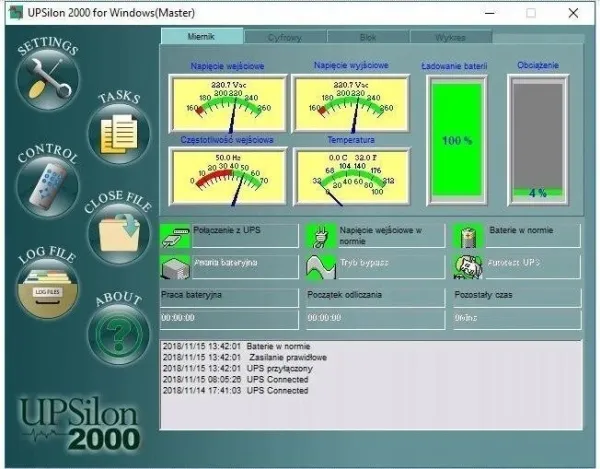Click the Autotest UPS icon
This screenshot has height=469, width=600.
(x=469, y=266)
